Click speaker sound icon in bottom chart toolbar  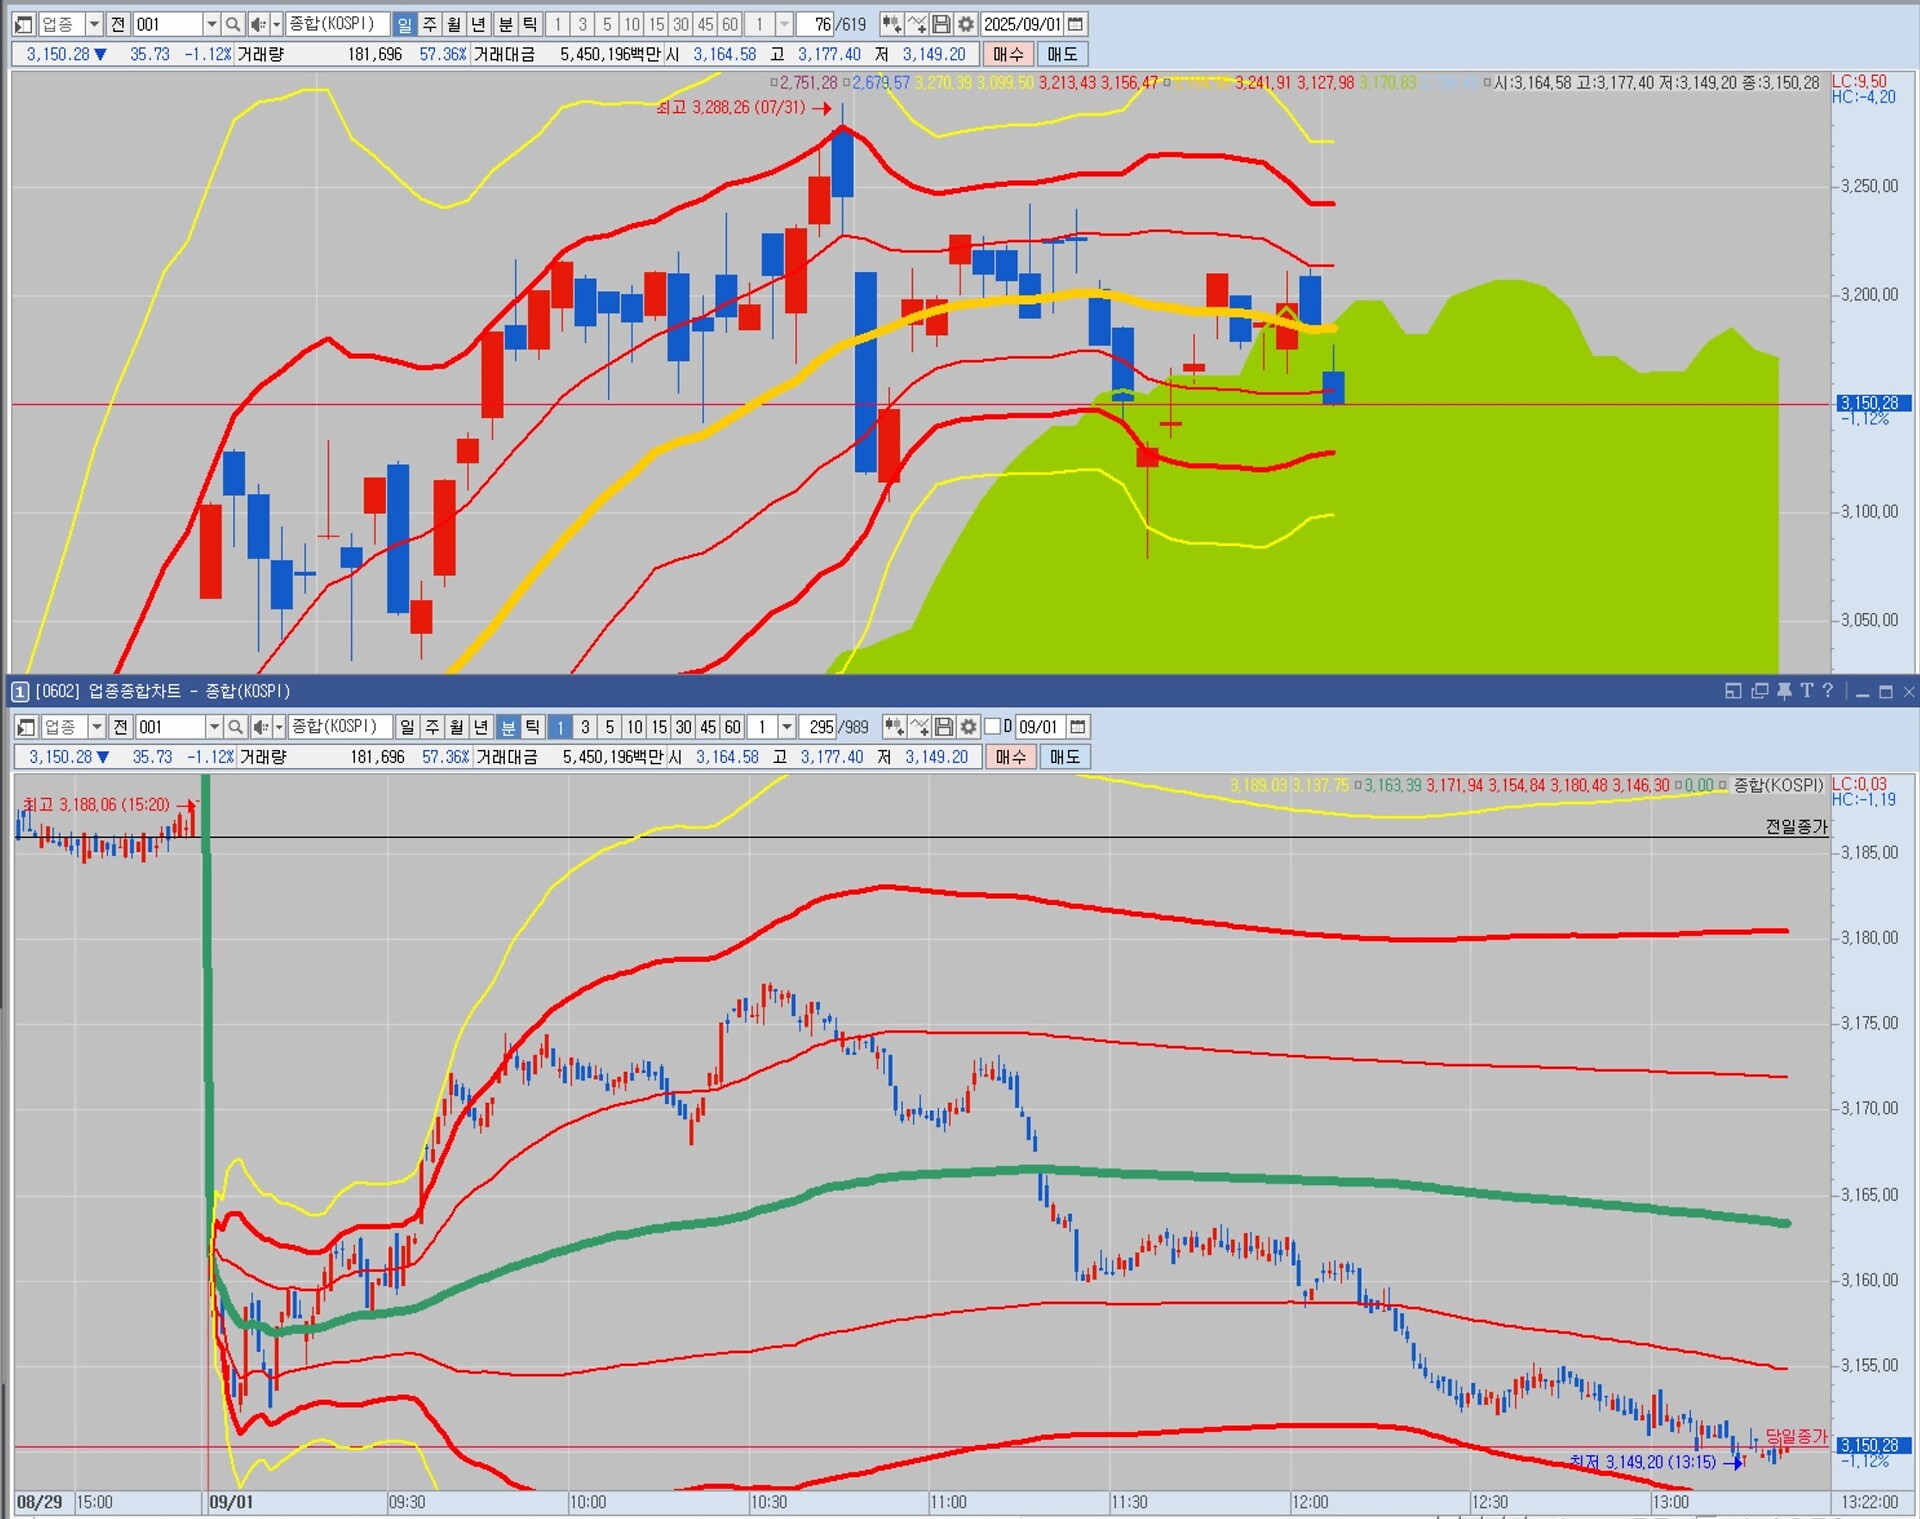pos(260,727)
